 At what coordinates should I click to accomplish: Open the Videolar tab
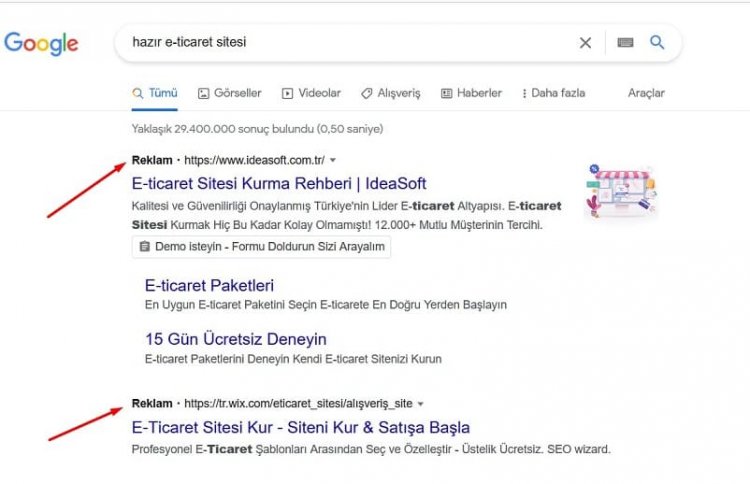[x=311, y=93]
